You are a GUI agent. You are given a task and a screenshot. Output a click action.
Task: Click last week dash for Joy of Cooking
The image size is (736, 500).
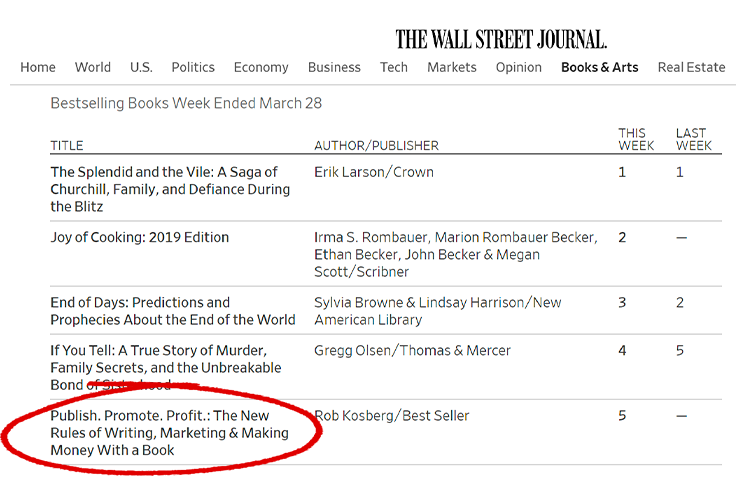point(682,238)
